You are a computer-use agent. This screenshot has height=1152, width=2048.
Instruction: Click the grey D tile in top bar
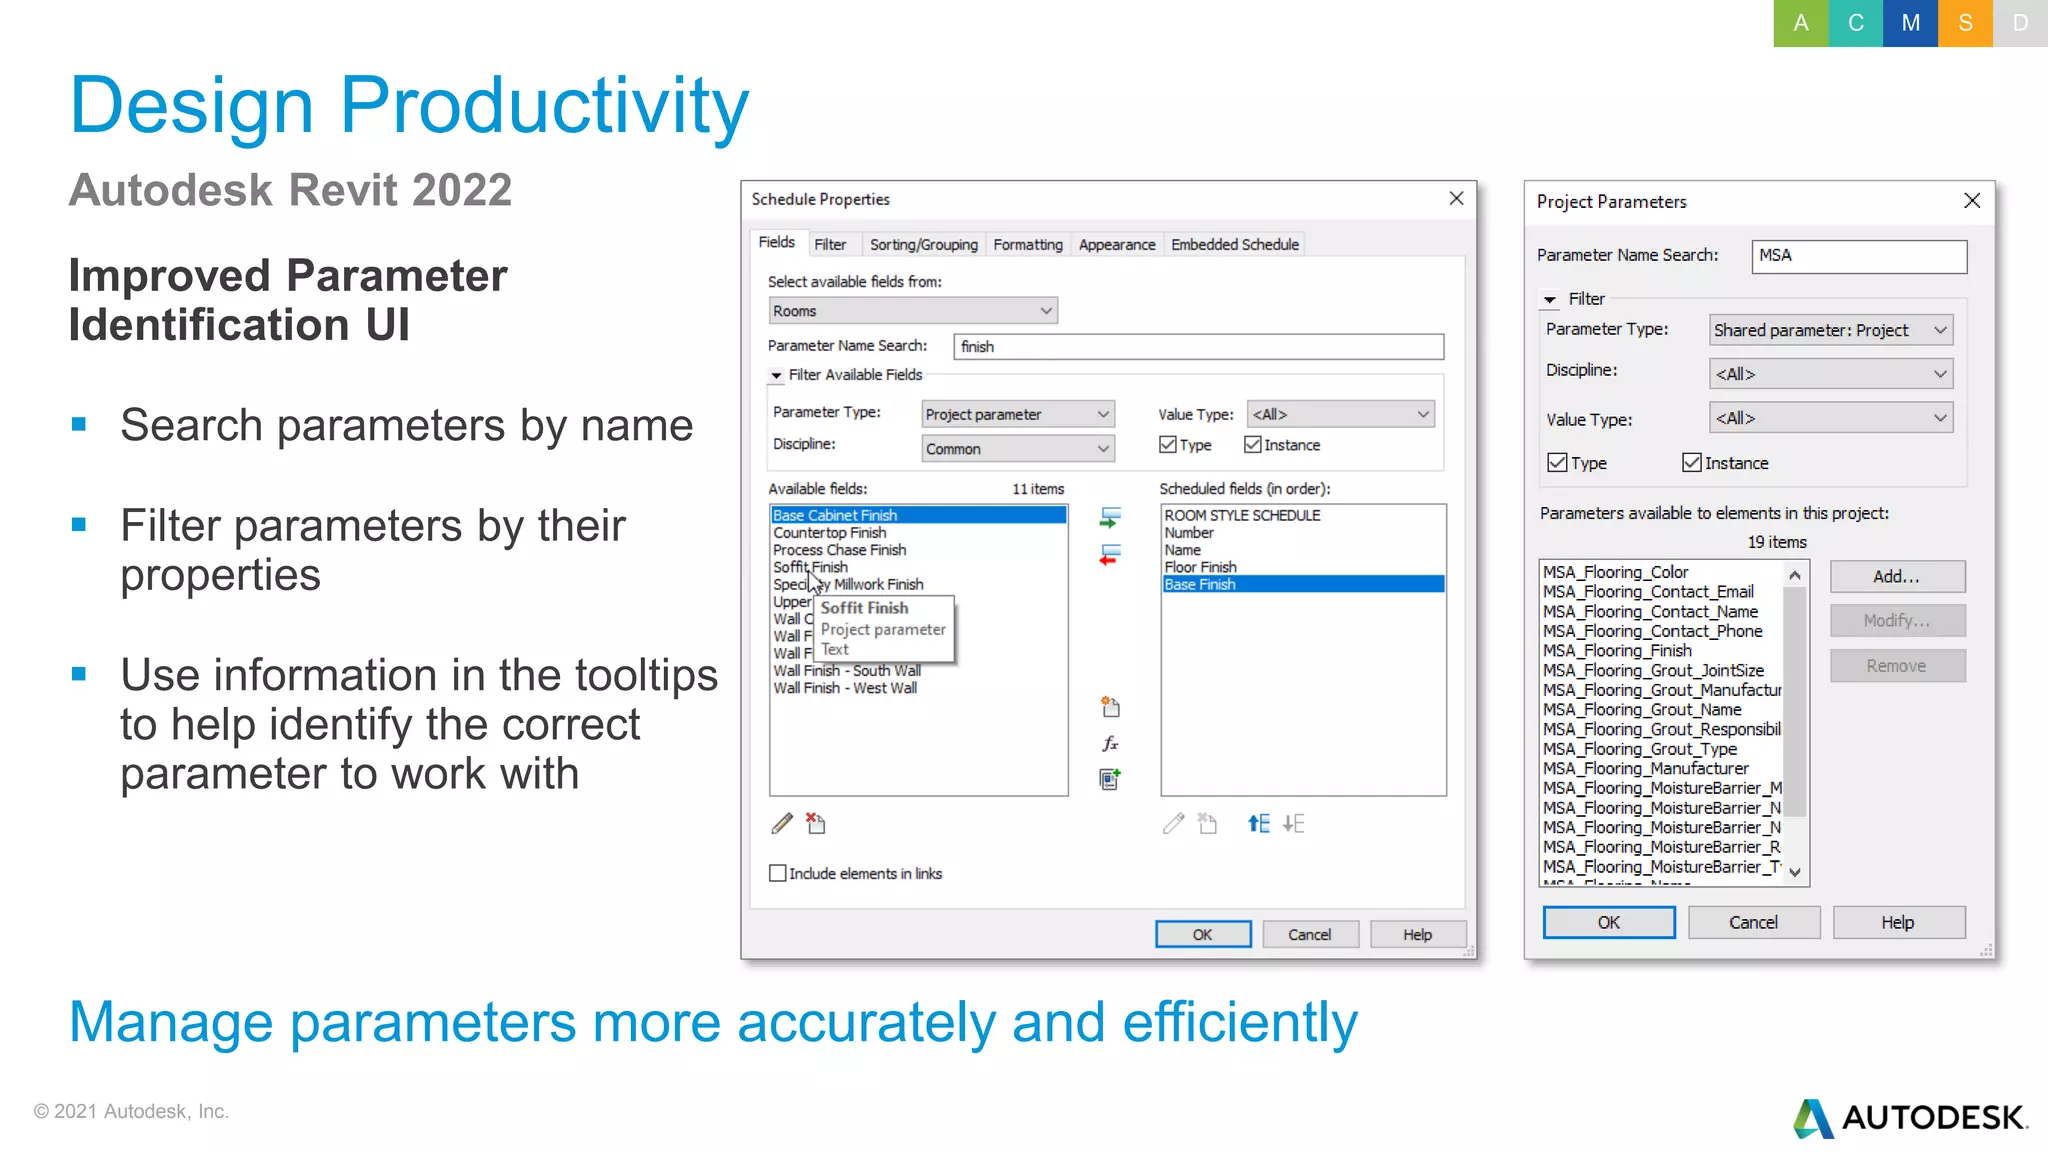click(x=2020, y=23)
